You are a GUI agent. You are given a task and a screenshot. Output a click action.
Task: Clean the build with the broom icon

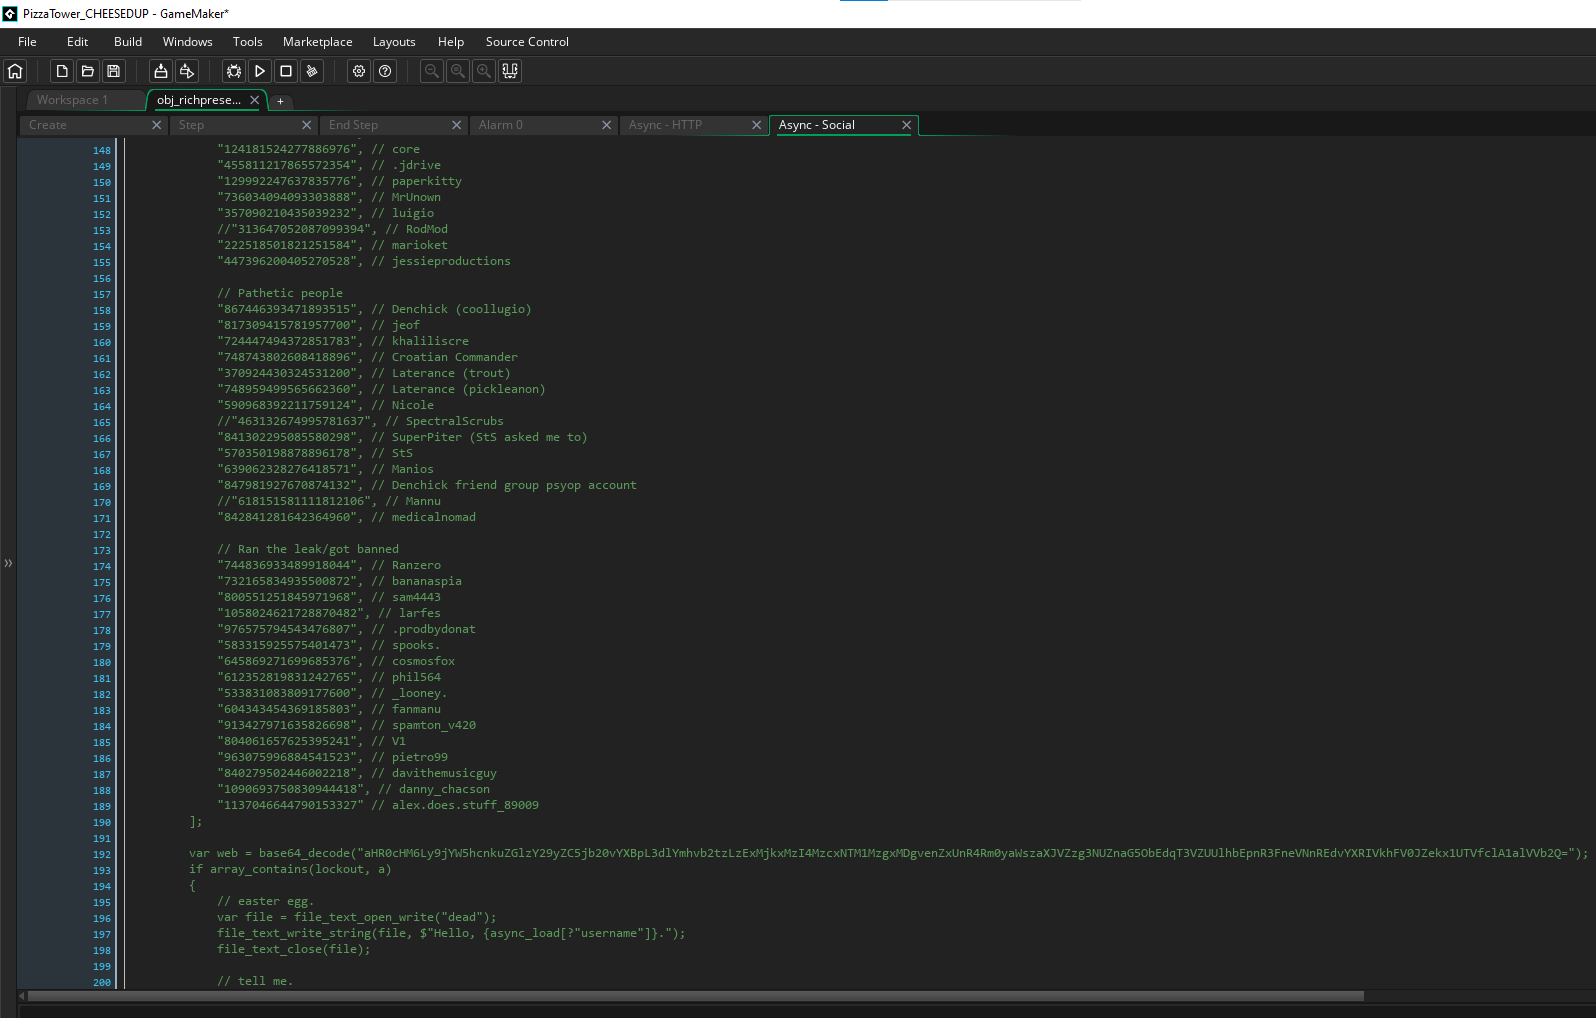point(312,71)
